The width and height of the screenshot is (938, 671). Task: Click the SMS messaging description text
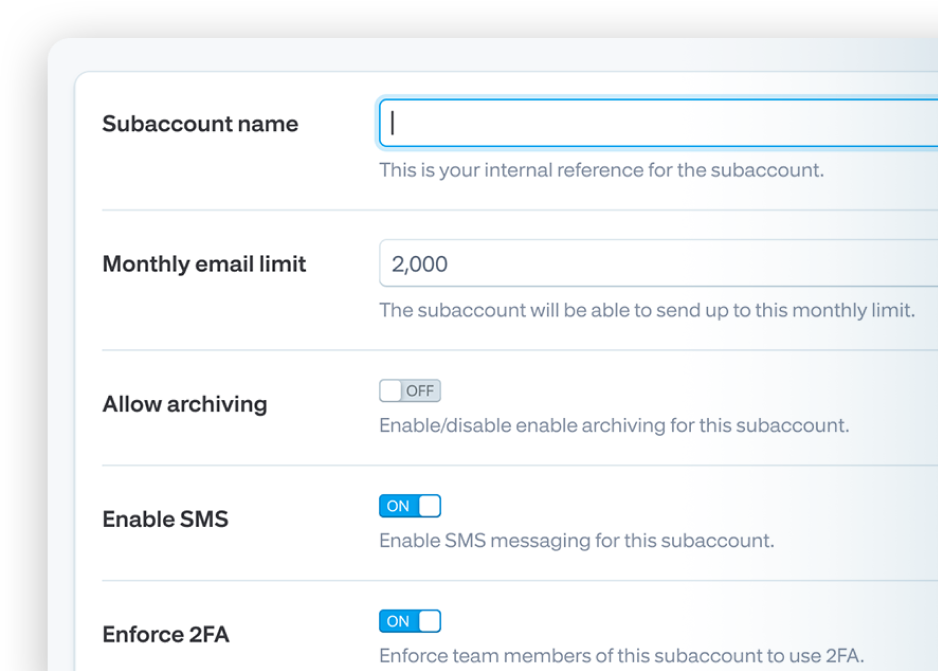click(x=576, y=541)
